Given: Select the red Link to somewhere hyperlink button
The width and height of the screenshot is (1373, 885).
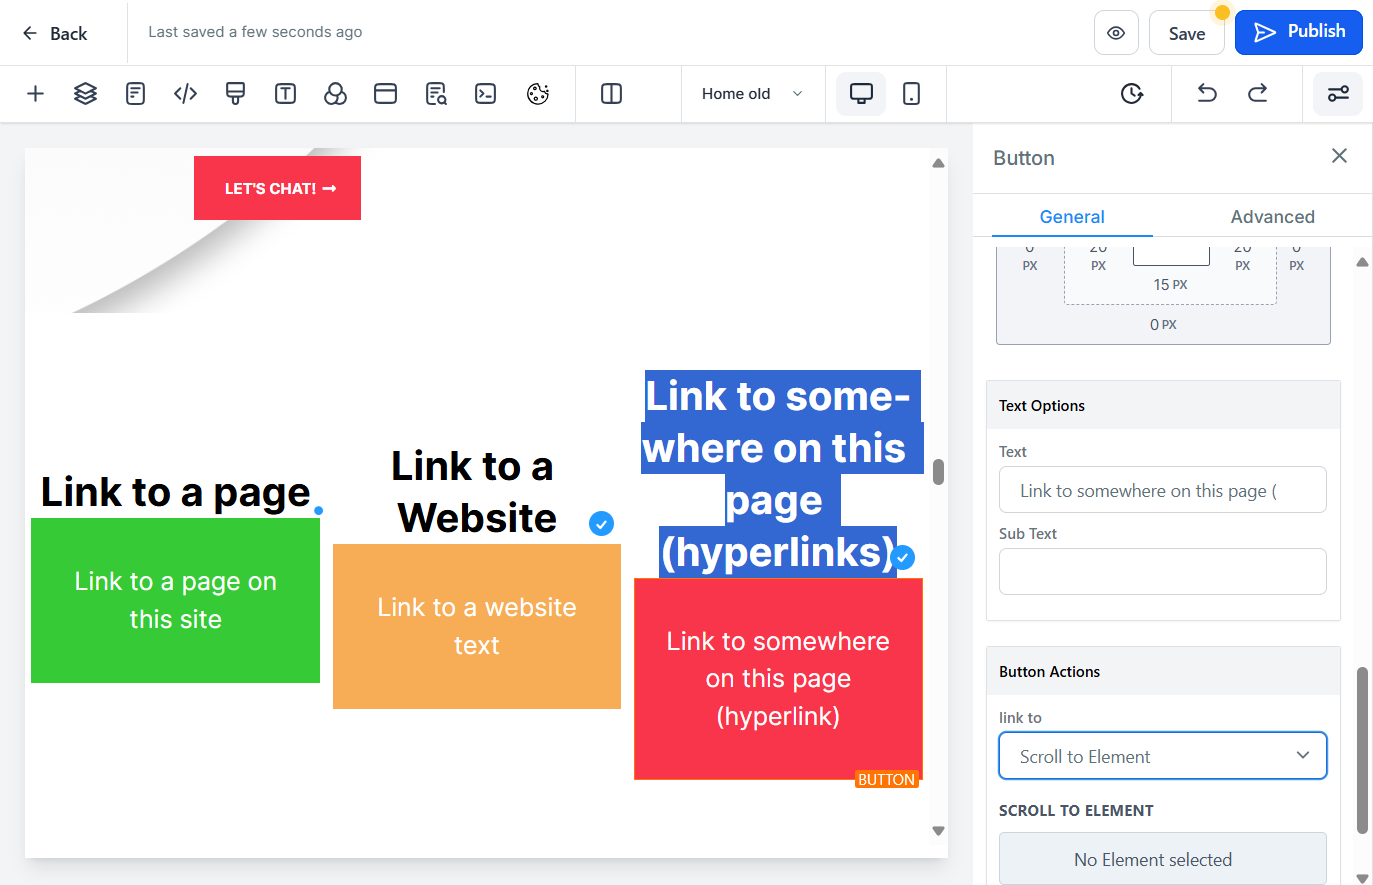Looking at the screenshot, I should [x=778, y=679].
